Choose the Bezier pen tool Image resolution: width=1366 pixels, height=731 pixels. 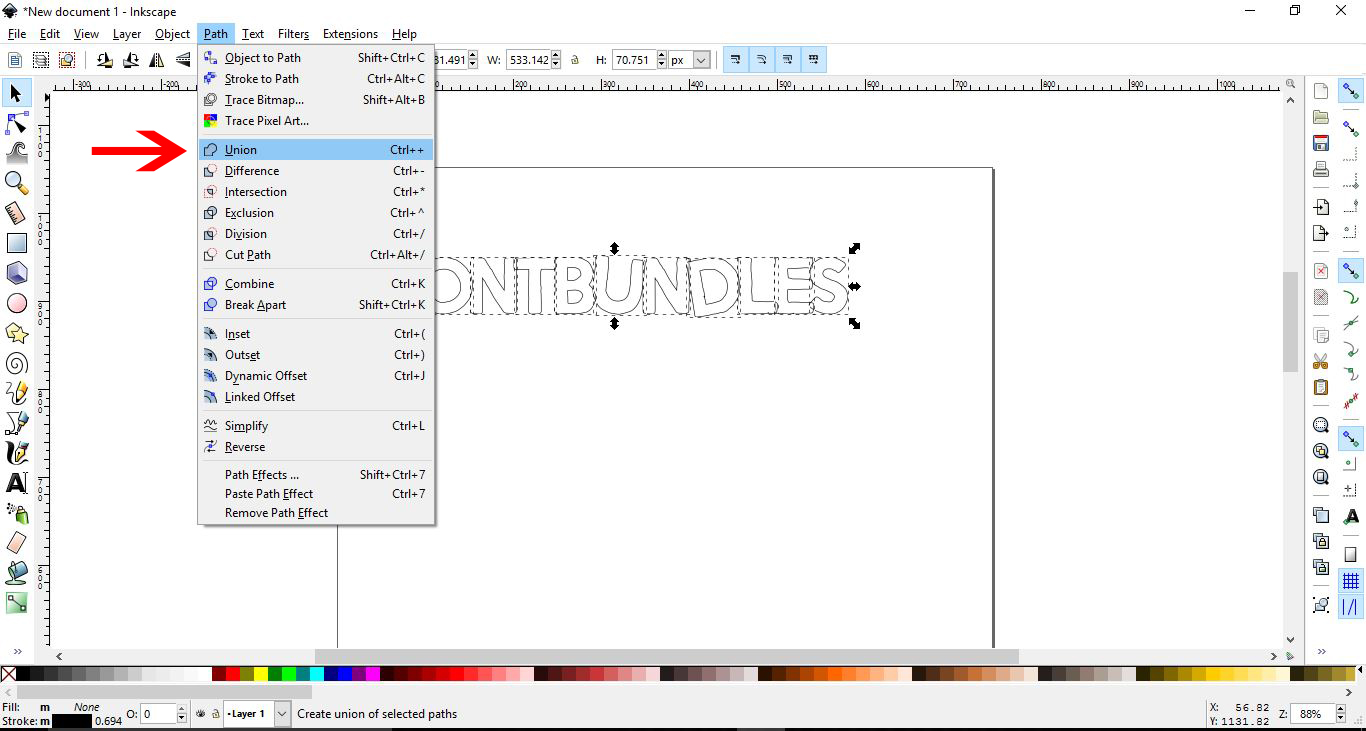point(16,423)
